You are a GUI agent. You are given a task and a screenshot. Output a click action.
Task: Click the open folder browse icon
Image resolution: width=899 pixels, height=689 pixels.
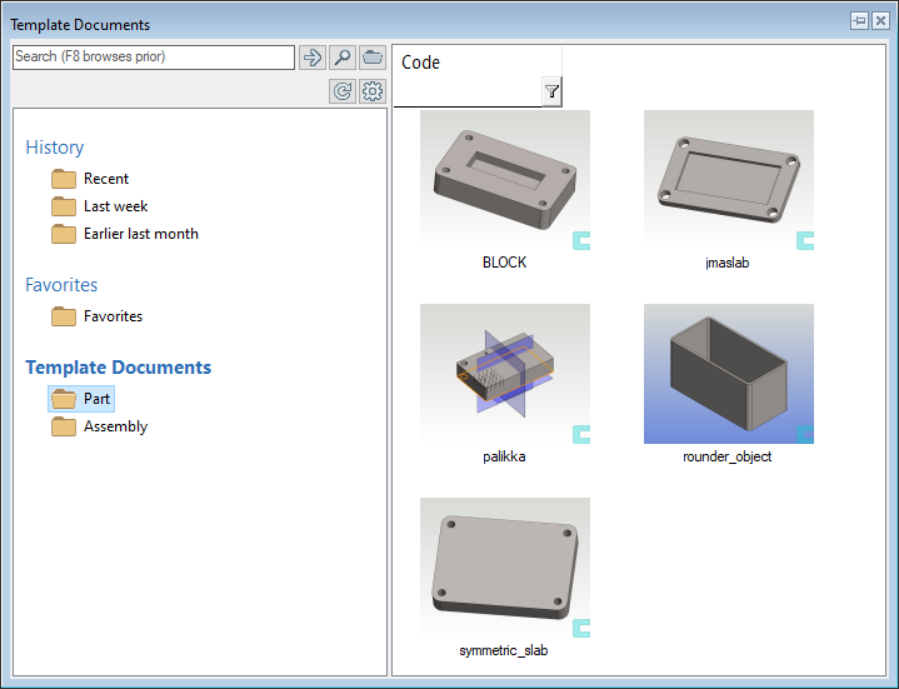click(x=373, y=58)
